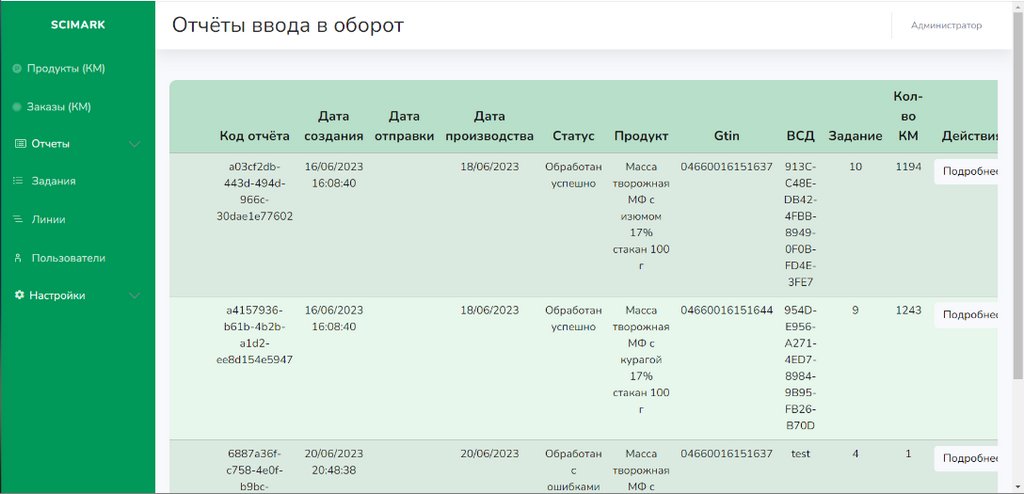Click production date 20/06/2023
This screenshot has height=494, width=1024.
click(x=489, y=453)
